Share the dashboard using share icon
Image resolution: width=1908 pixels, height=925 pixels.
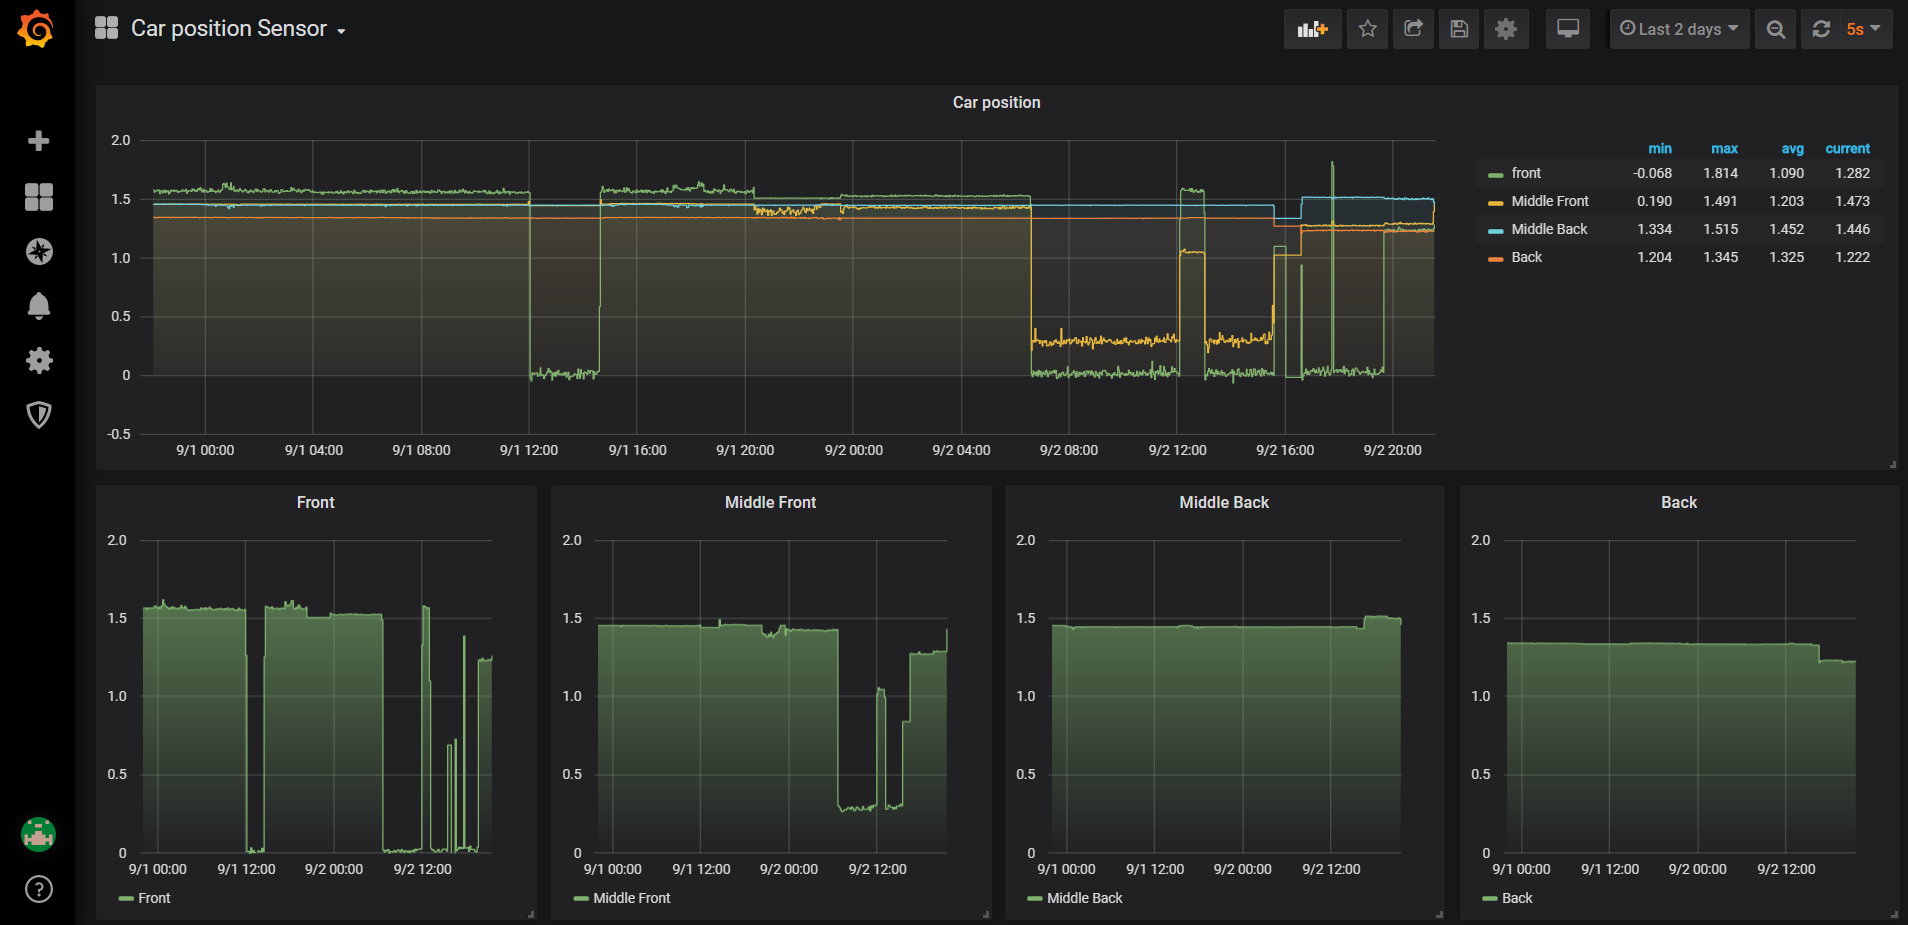(x=1413, y=29)
